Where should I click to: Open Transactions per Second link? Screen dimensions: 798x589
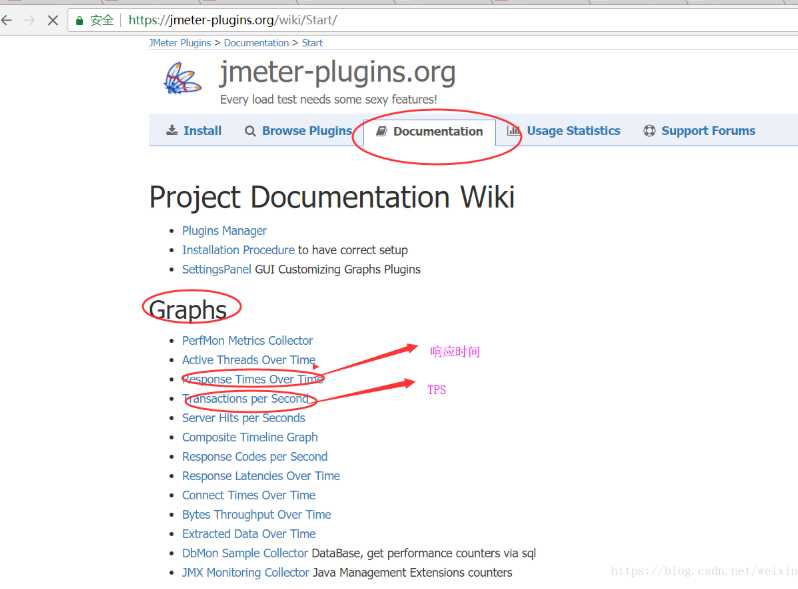click(x=246, y=399)
